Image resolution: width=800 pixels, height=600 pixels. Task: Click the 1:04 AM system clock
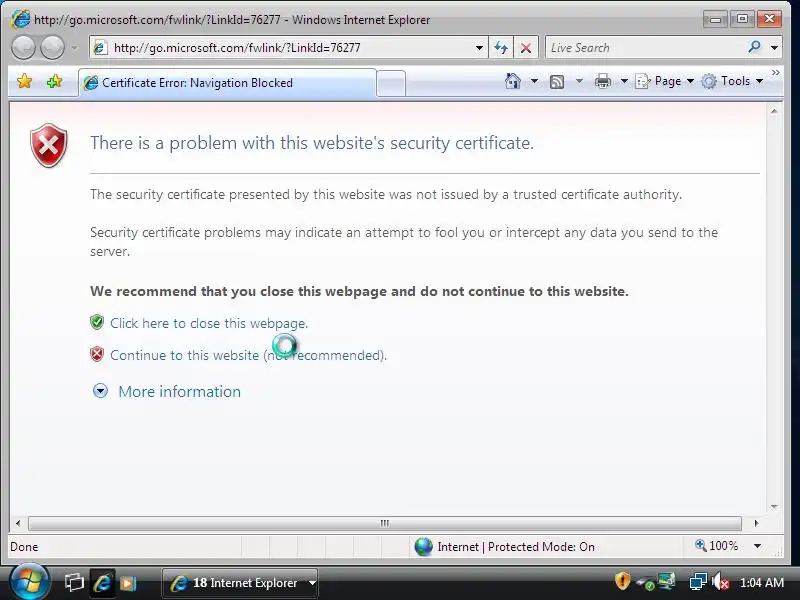pyautogui.click(x=761, y=583)
